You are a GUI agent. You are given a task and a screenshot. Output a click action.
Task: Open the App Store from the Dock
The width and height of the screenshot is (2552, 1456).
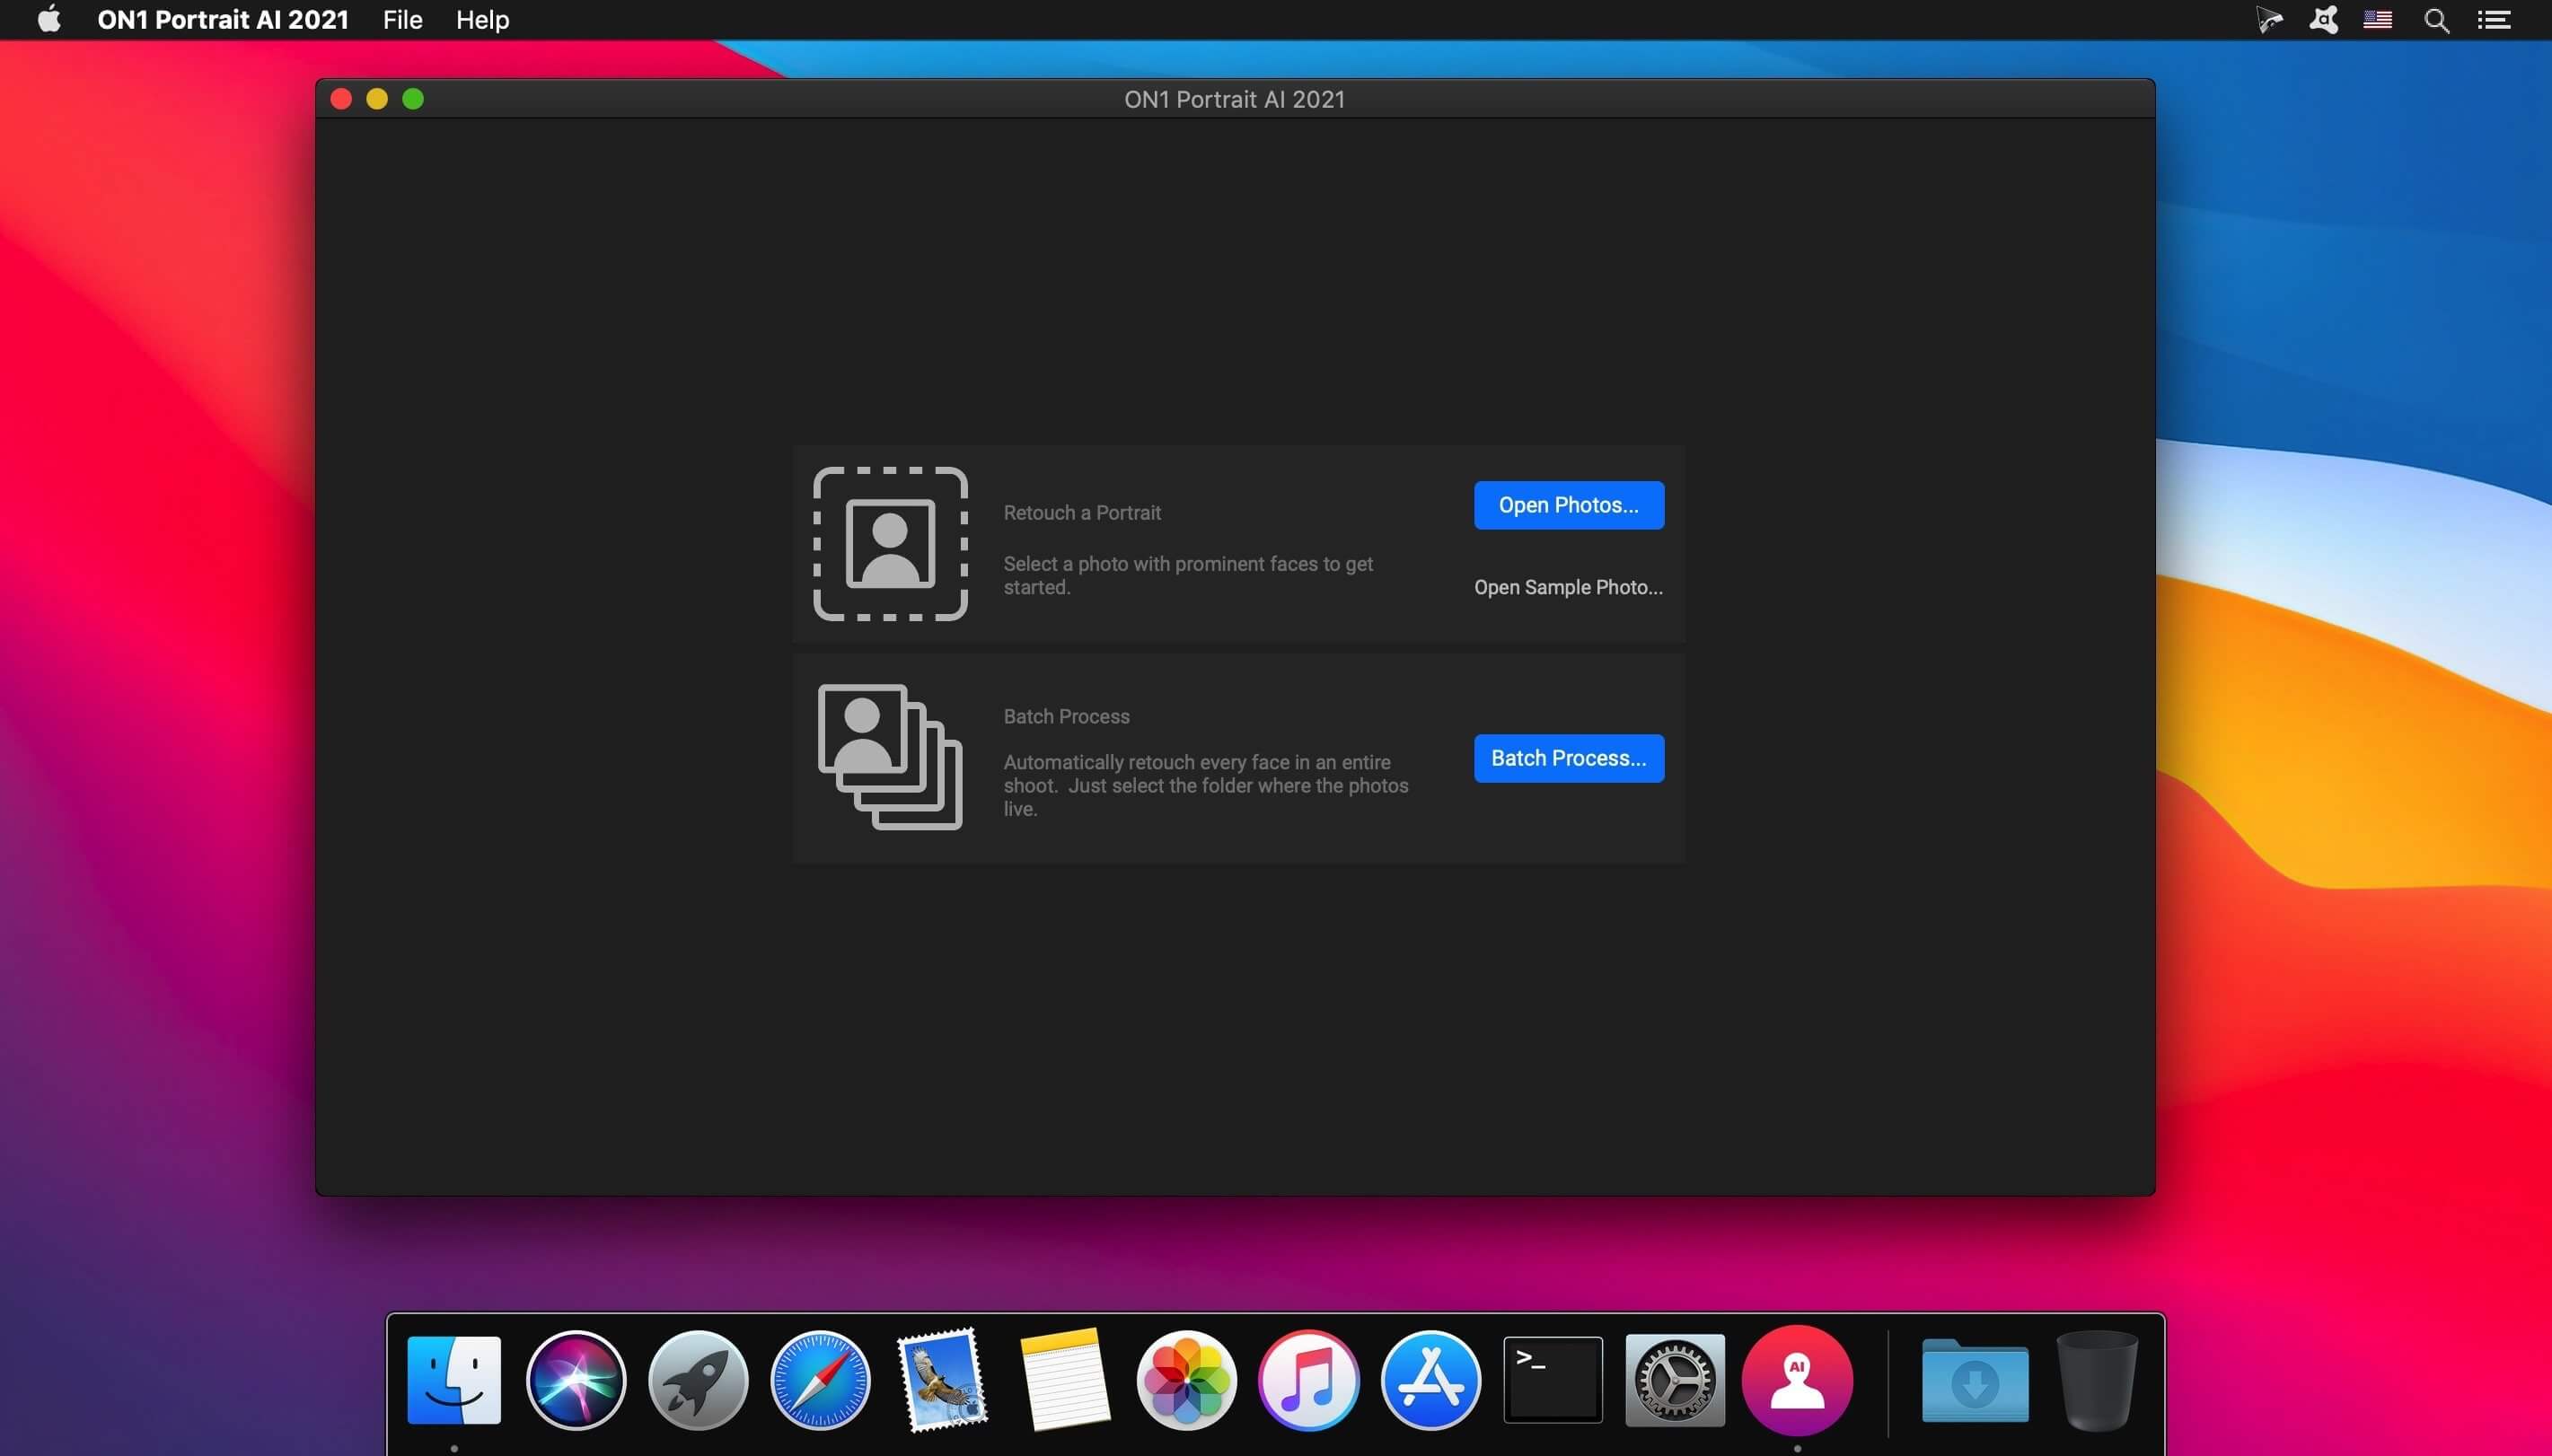1430,1380
